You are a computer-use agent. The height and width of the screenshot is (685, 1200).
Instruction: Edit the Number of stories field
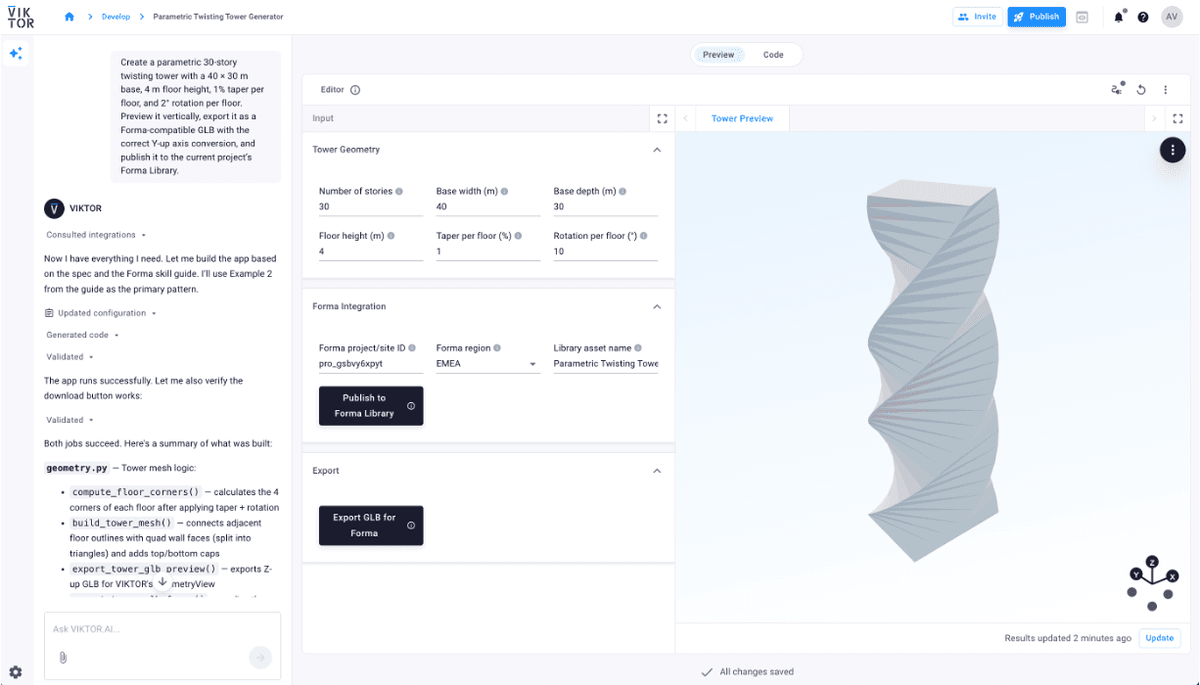pyautogui.click(x=371, y=207)
